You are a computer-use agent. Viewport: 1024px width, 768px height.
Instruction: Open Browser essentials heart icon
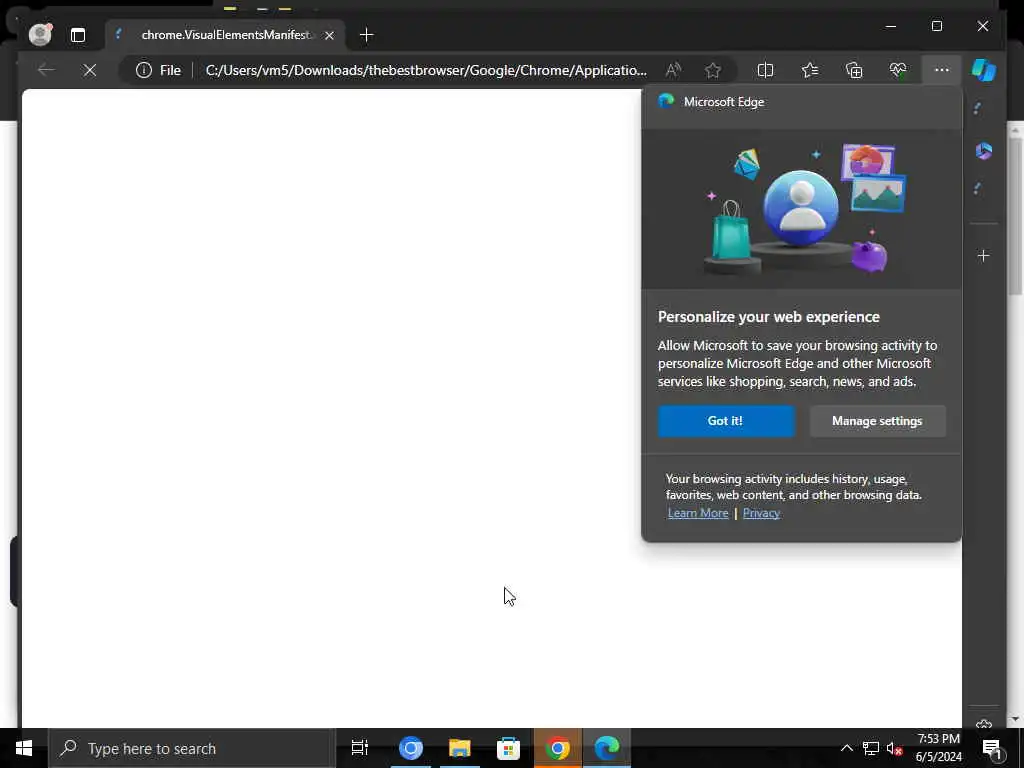pos(898,70)
